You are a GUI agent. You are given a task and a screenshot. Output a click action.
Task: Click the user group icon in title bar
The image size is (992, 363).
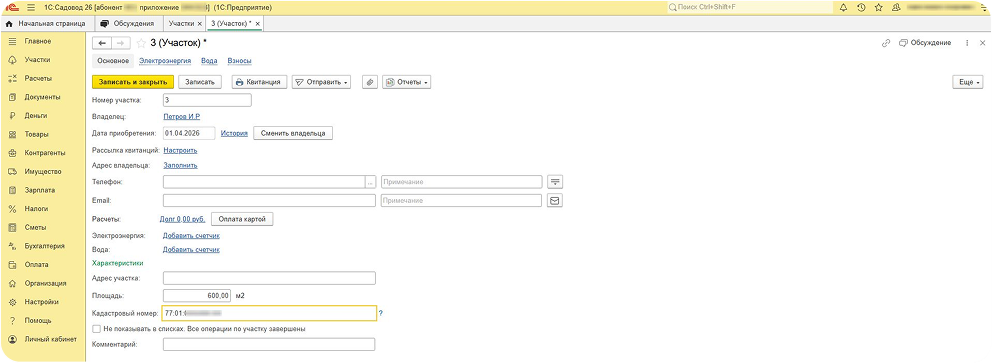tap(896, 8)
